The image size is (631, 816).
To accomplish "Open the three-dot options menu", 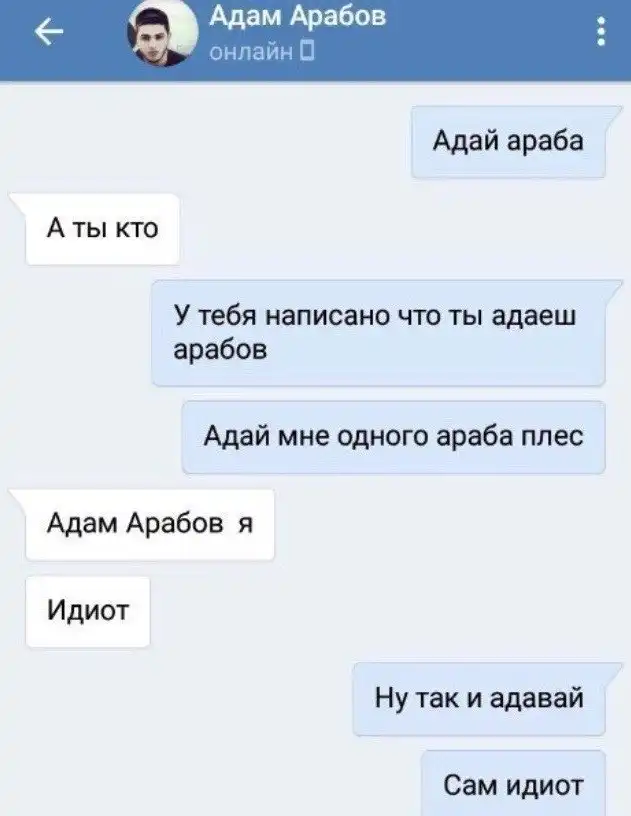I will click(x=601, y=31).
